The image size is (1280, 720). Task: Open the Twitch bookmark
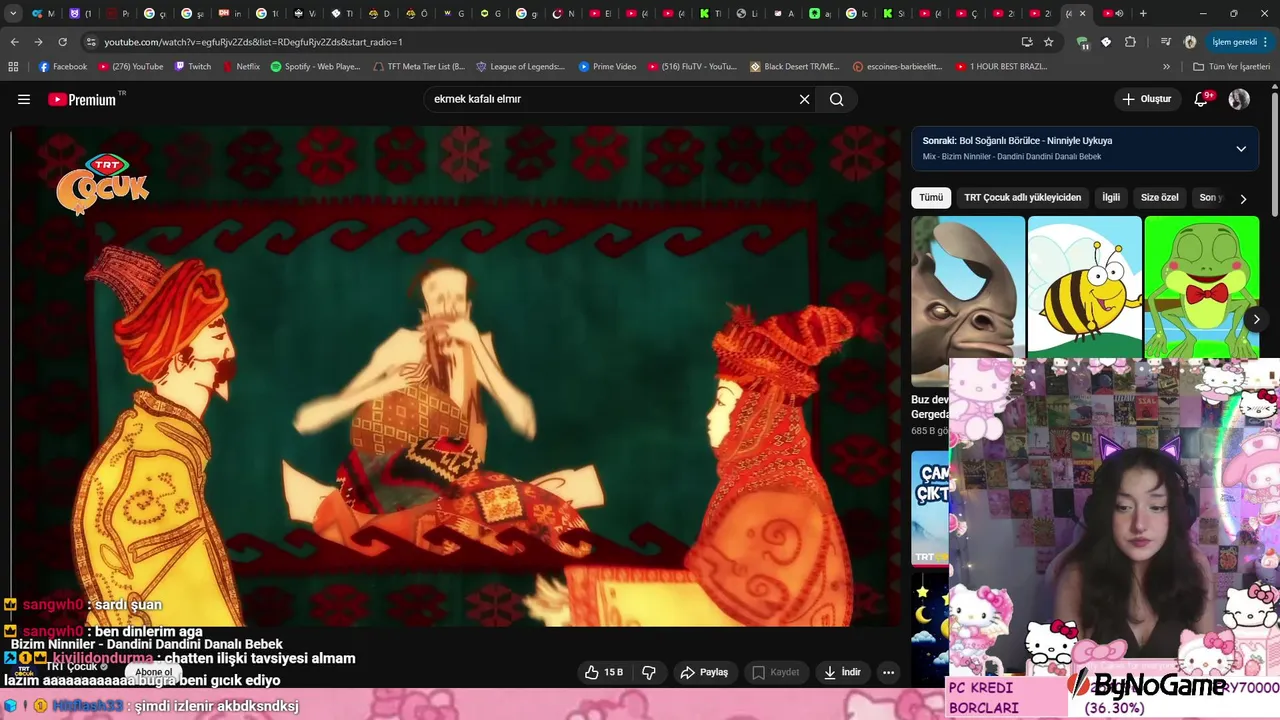pyautogui.click(x=193, y=66)
